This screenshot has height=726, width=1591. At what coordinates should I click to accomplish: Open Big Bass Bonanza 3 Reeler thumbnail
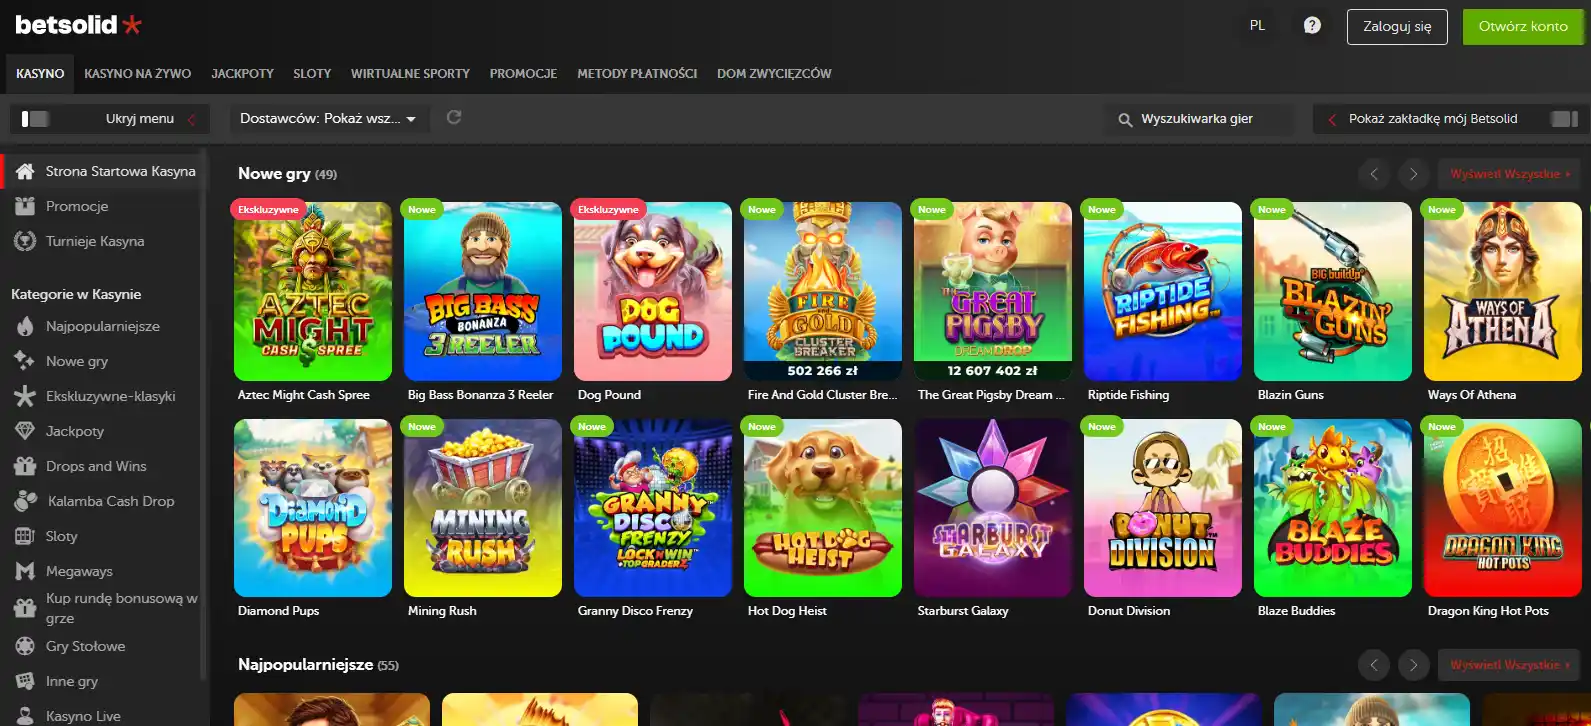point(483,292)
